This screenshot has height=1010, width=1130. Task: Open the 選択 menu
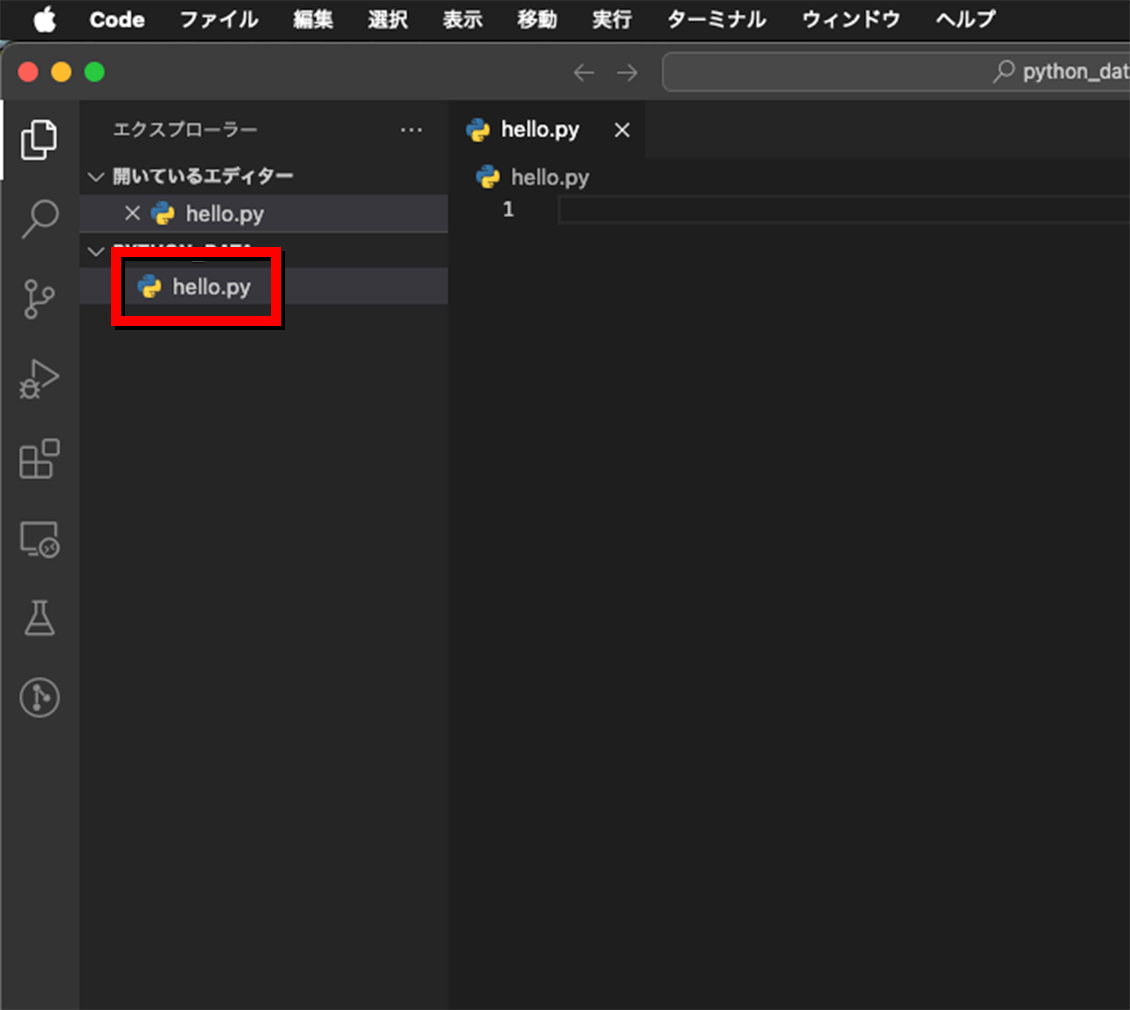[x=388, y=19]
